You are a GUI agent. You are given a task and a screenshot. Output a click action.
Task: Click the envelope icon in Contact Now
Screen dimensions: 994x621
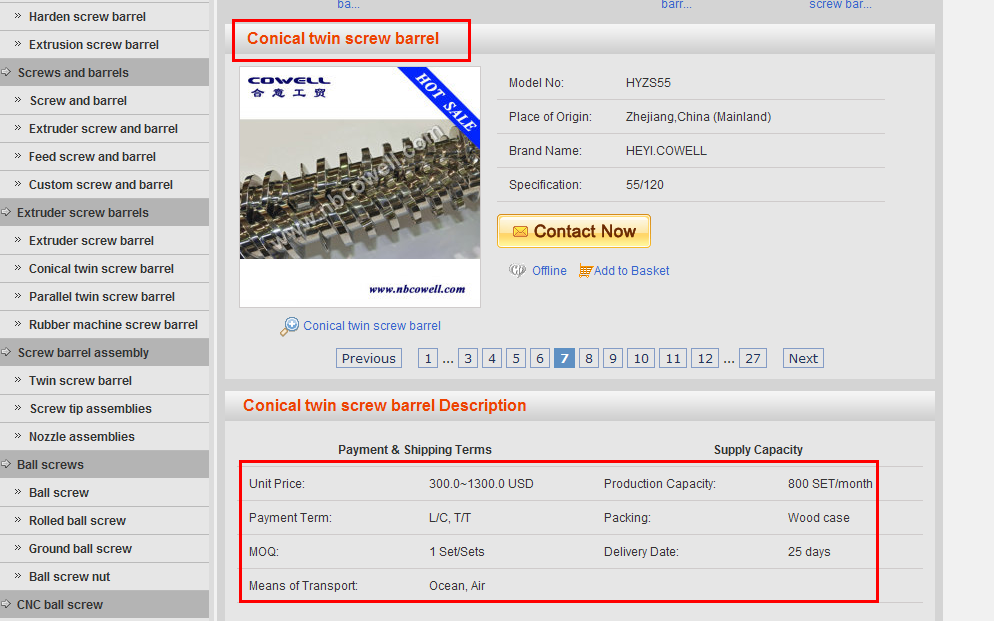(x=520, y=231)
